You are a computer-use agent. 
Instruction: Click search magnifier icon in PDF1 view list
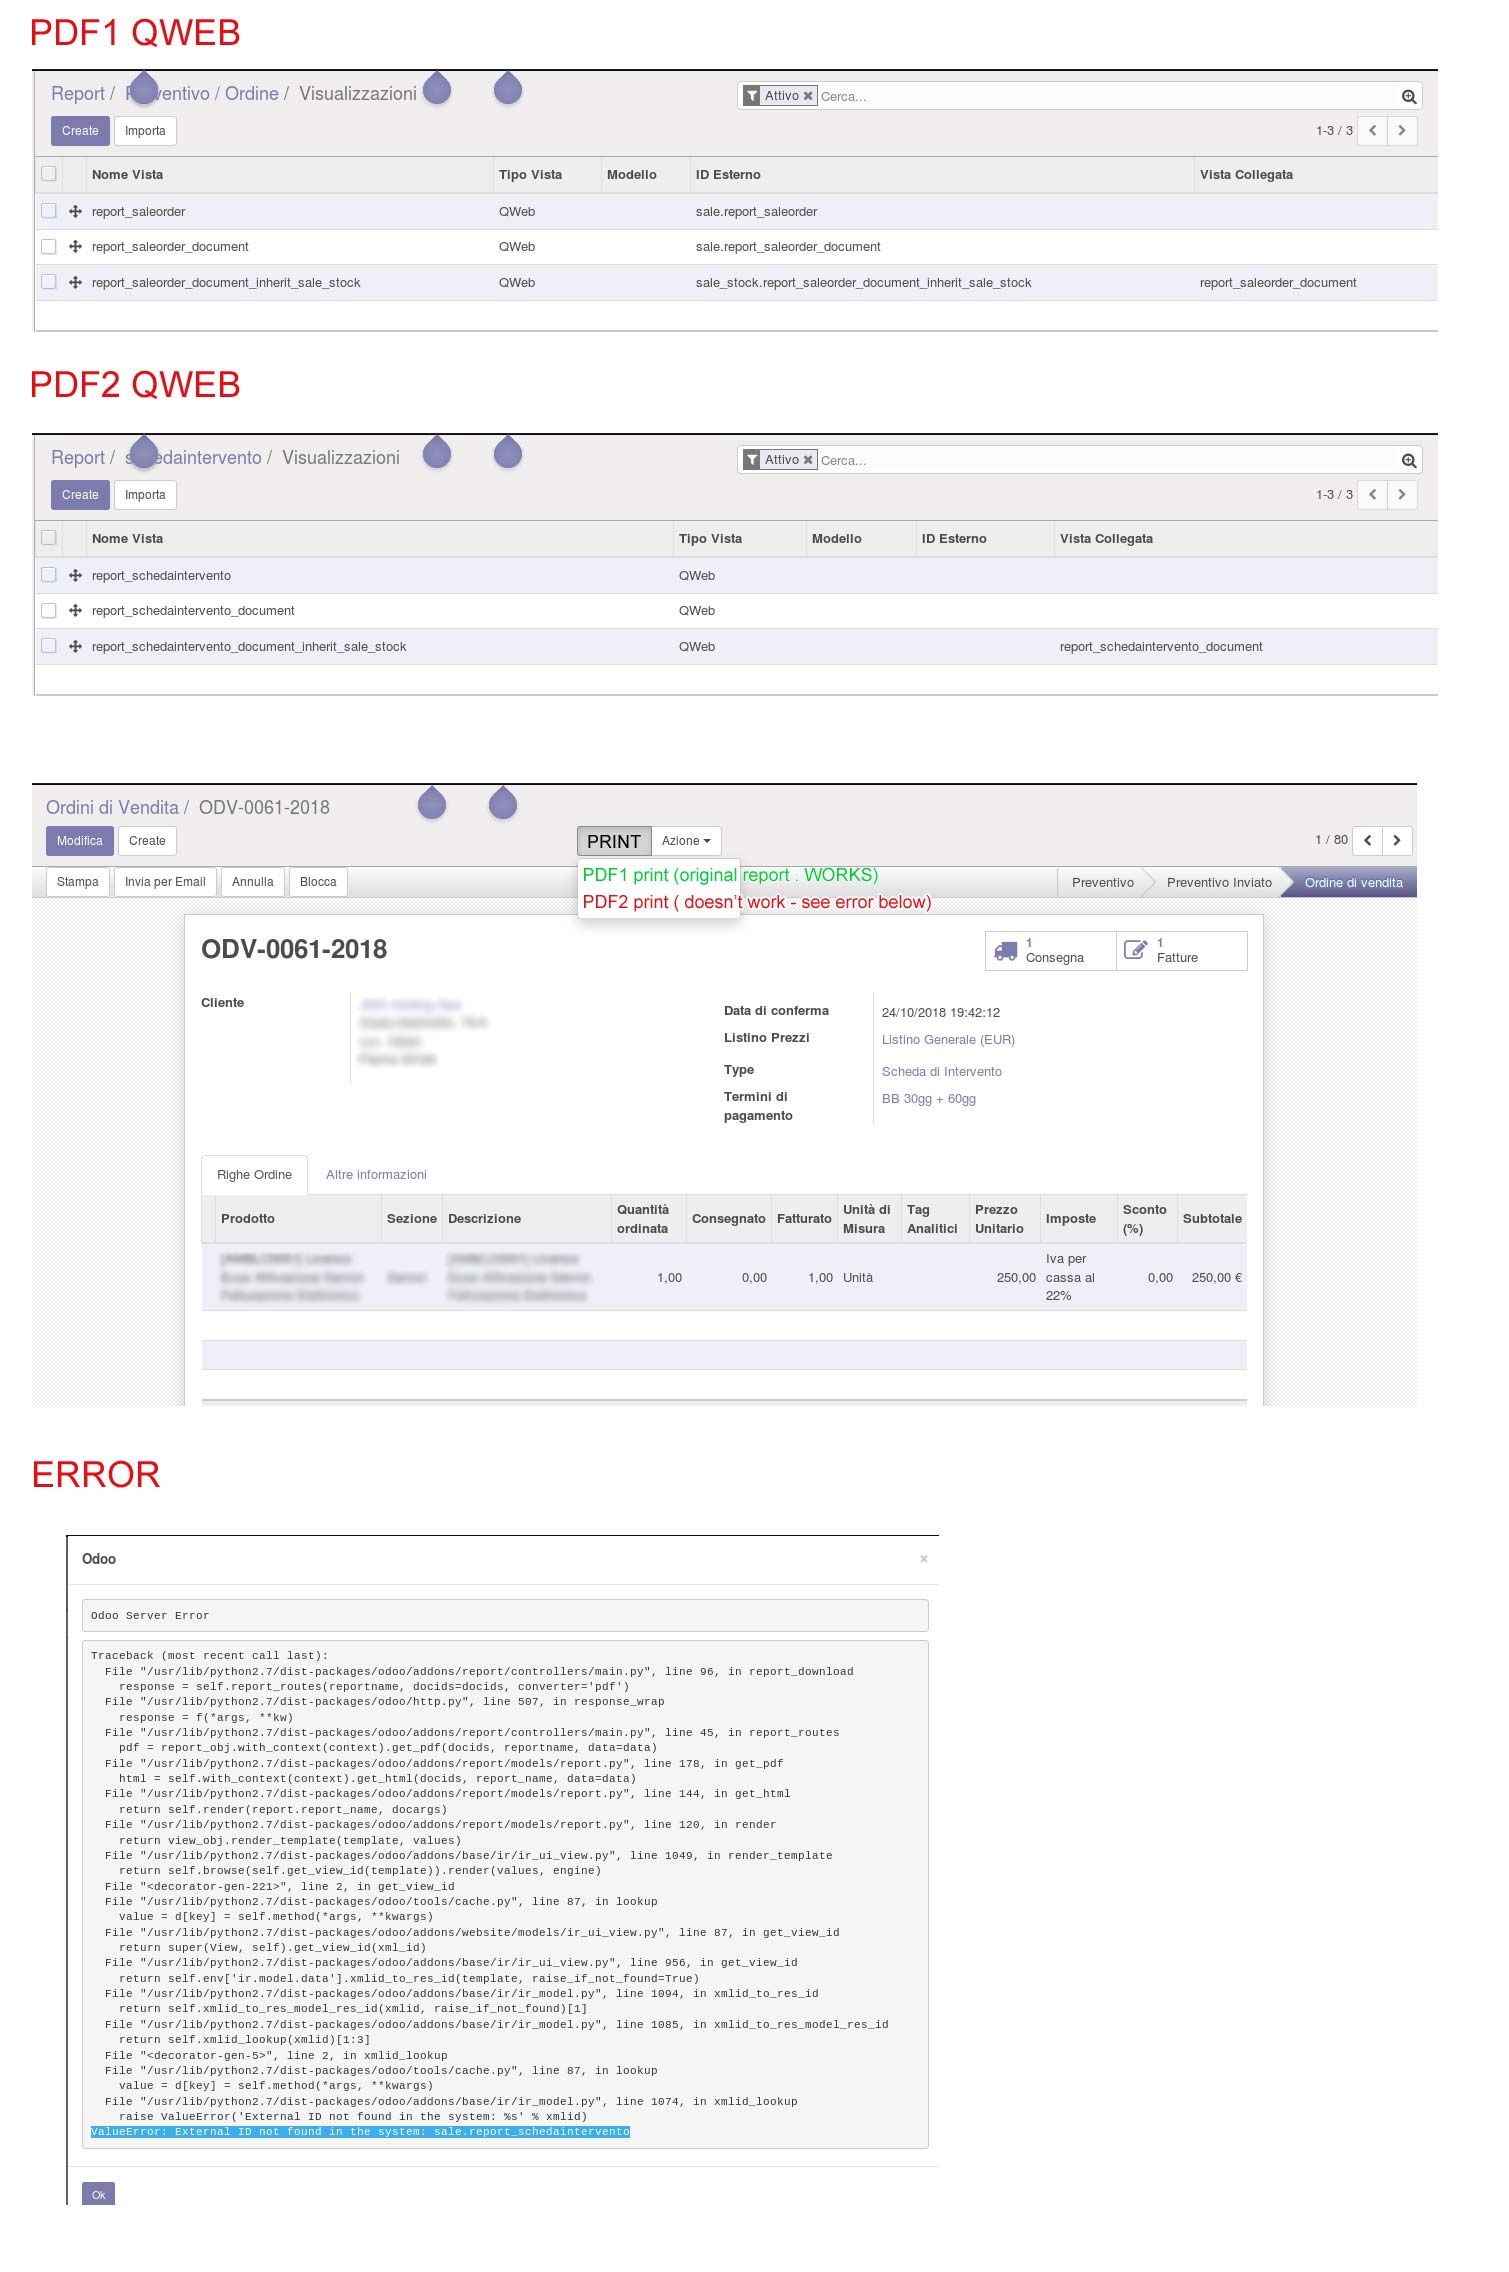(x=1408, y=96)
